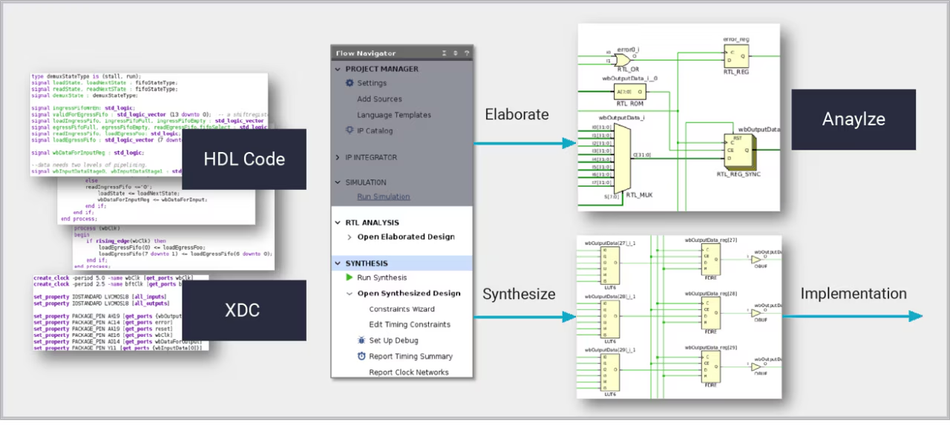Click Flow Navigator help question mark

[x=467, y=53]
